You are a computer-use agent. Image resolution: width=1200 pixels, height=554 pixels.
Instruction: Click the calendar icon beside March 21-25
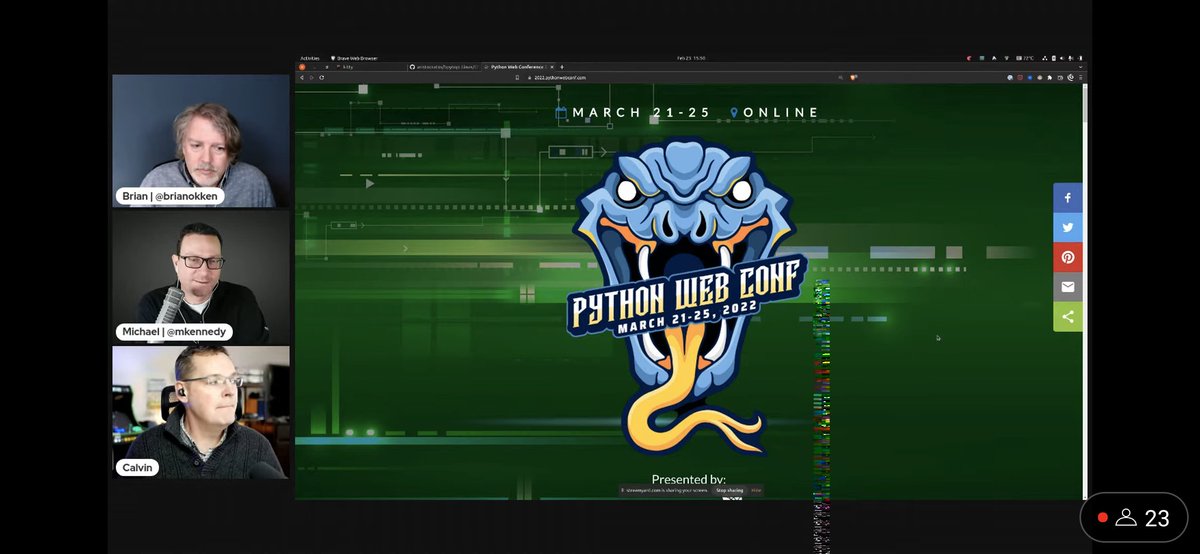pyautogui.click(x=562, y=113)
